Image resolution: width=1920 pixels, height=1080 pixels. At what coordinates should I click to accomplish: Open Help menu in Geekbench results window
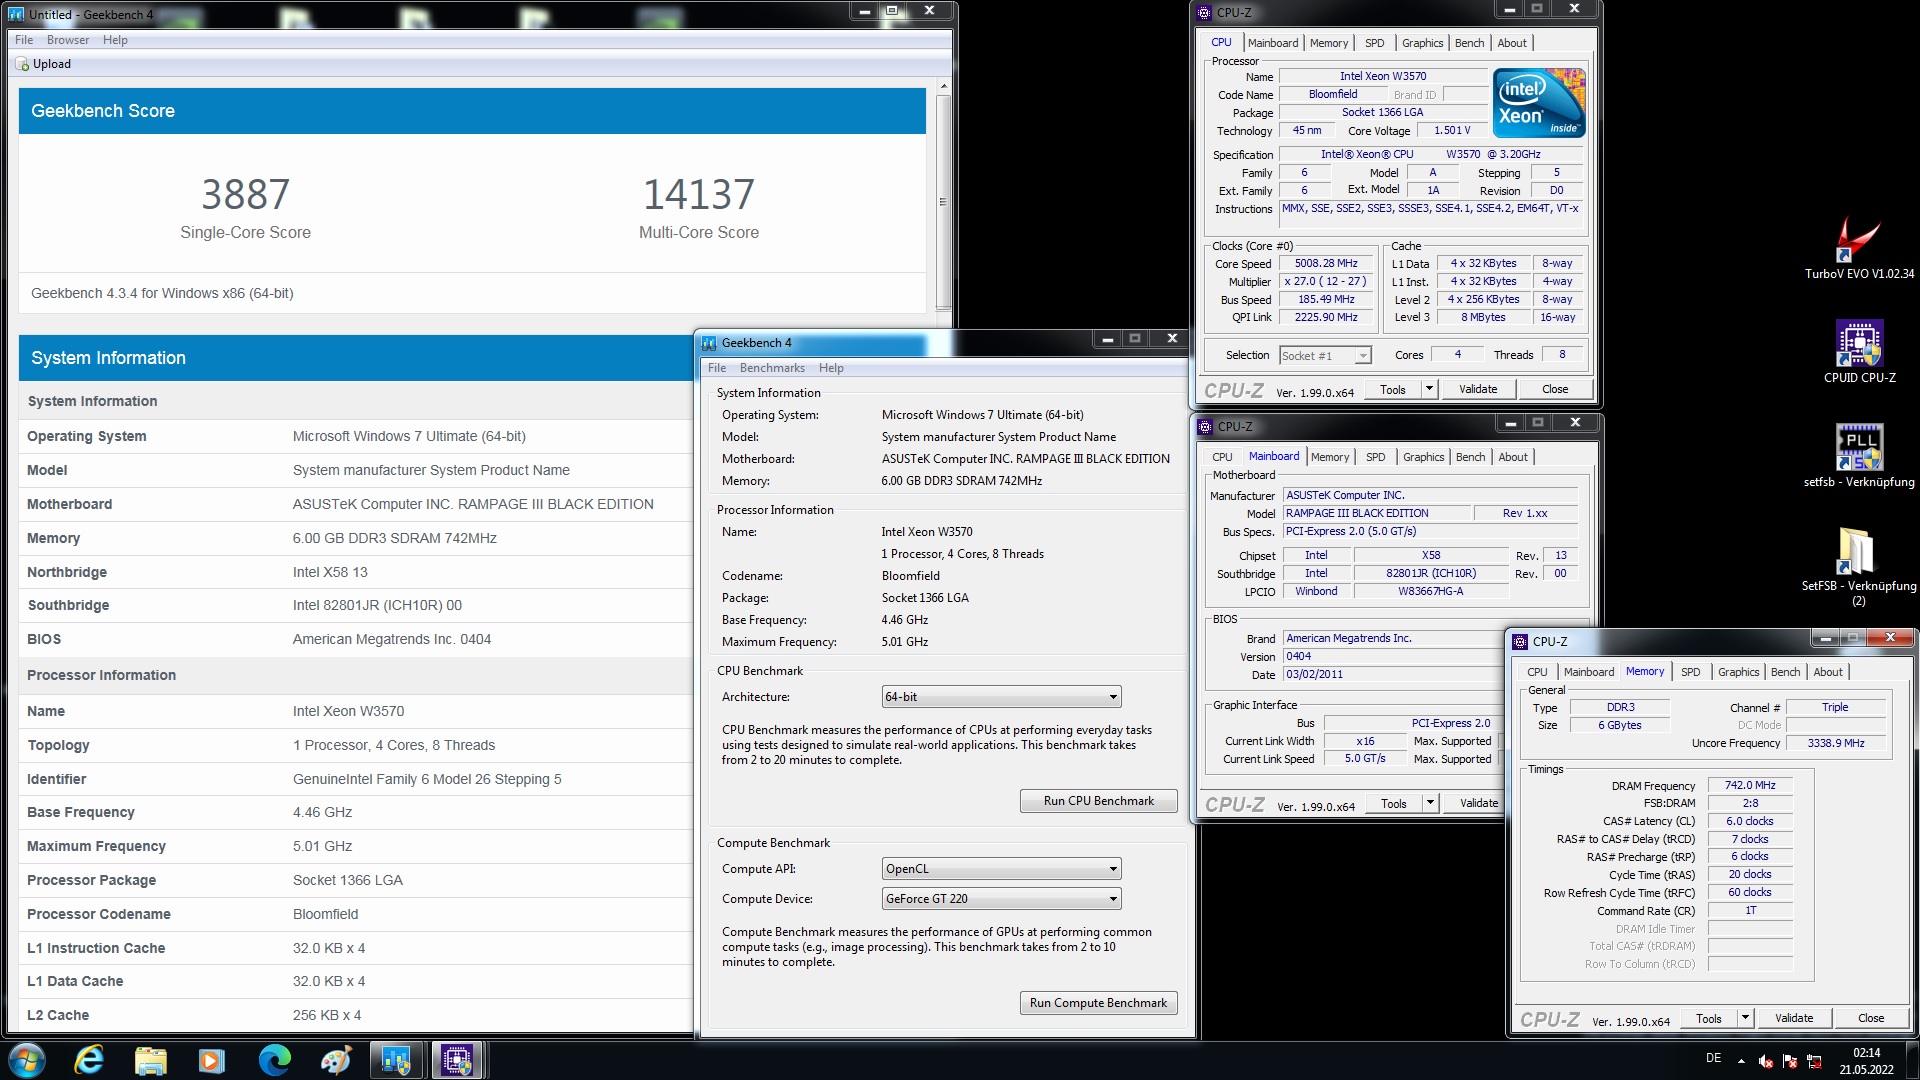point(115,40)
